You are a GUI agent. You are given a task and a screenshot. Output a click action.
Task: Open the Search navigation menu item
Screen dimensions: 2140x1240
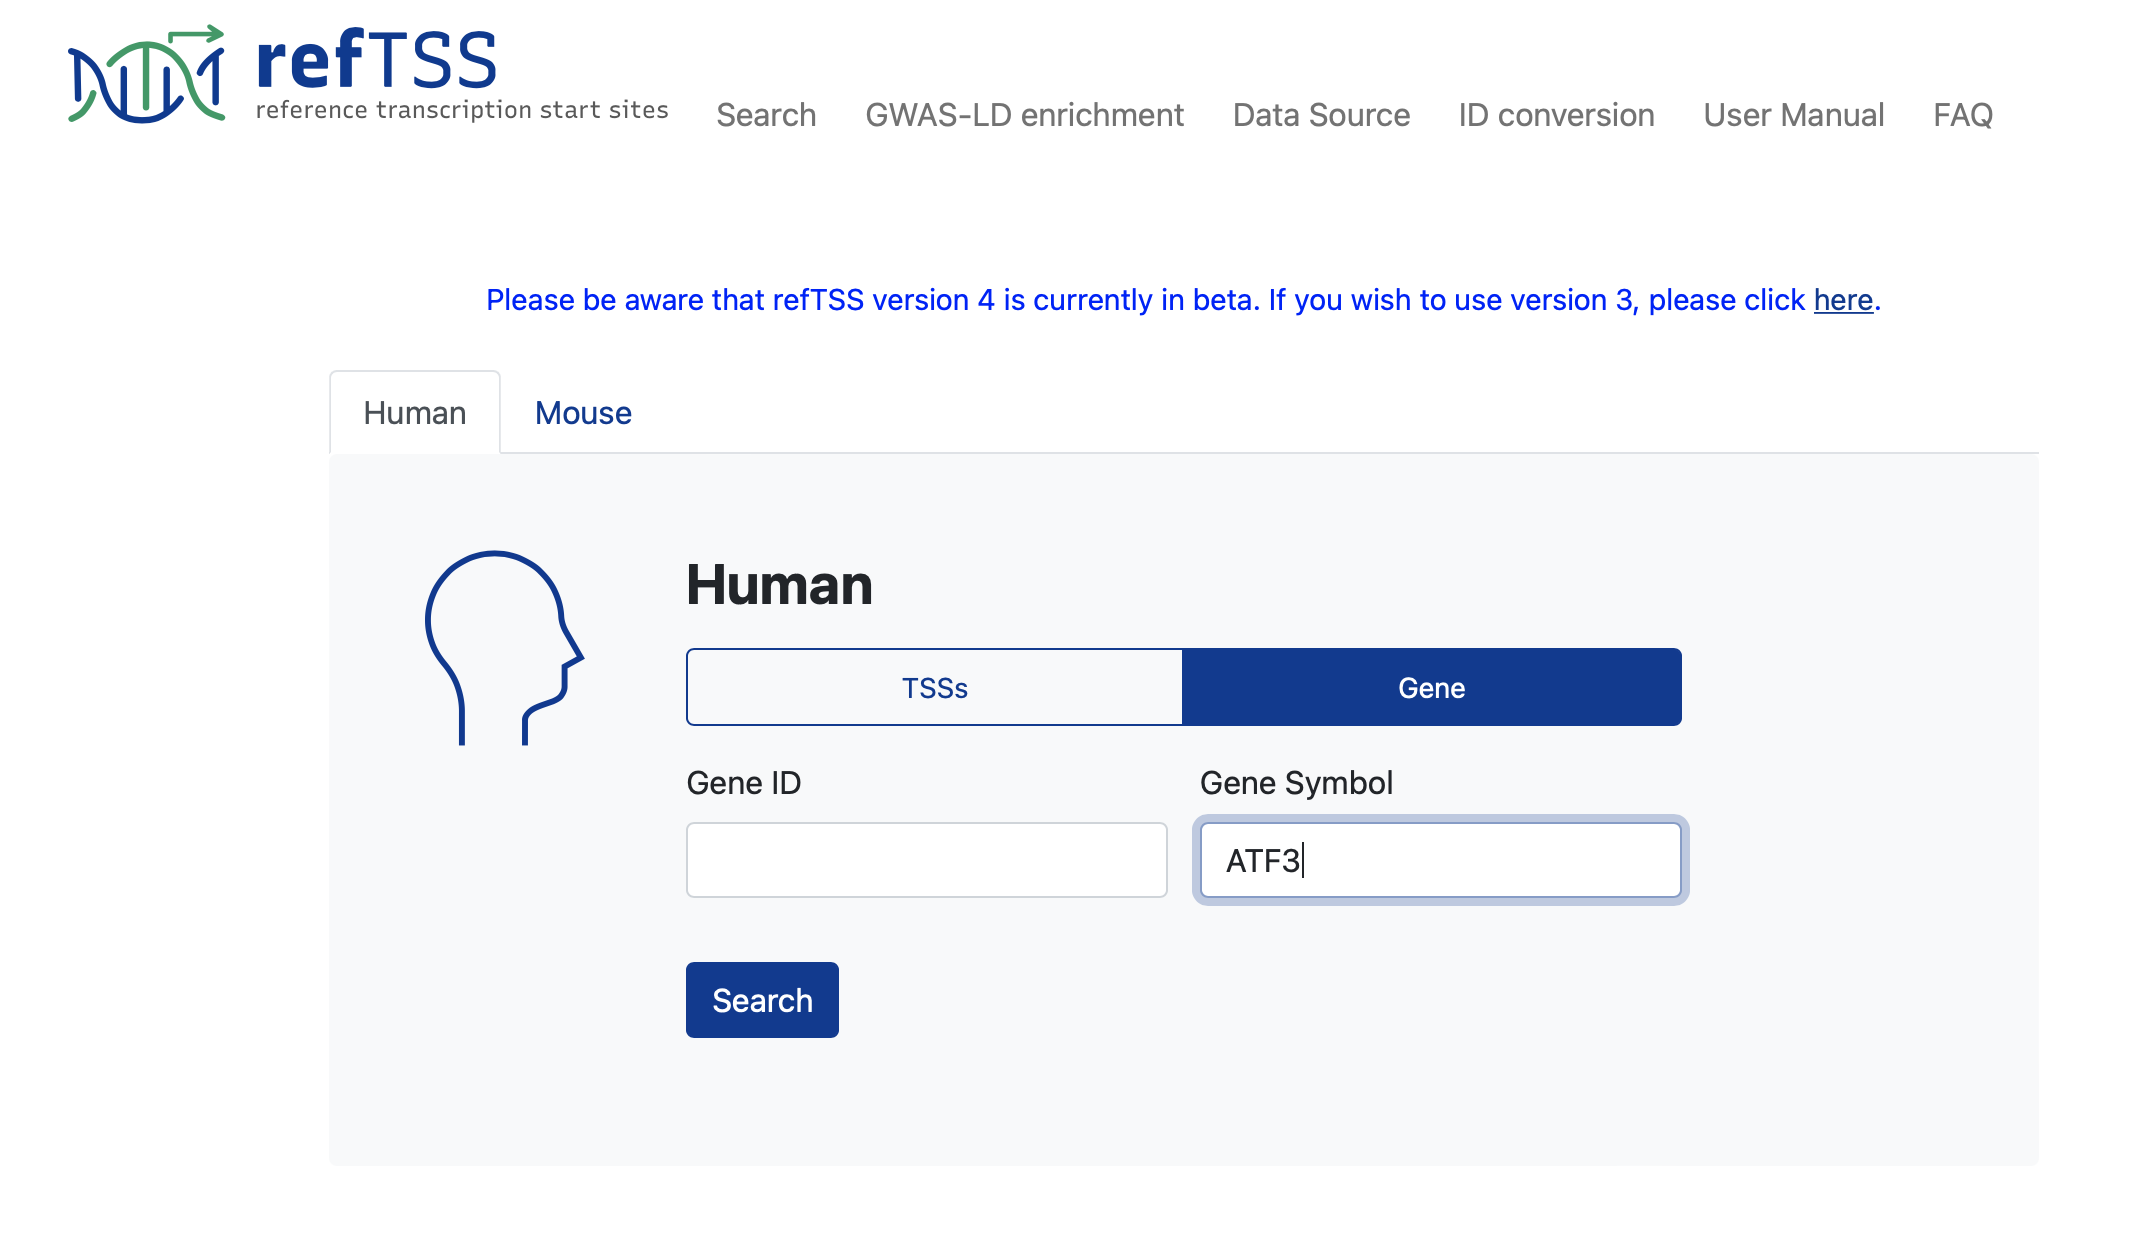(766, 115)
